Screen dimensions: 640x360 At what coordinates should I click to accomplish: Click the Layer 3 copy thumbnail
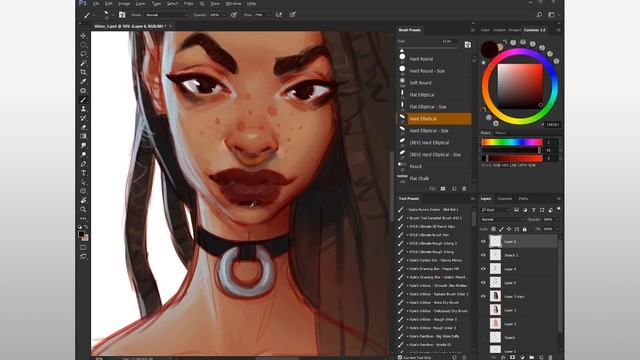[495, 296]
